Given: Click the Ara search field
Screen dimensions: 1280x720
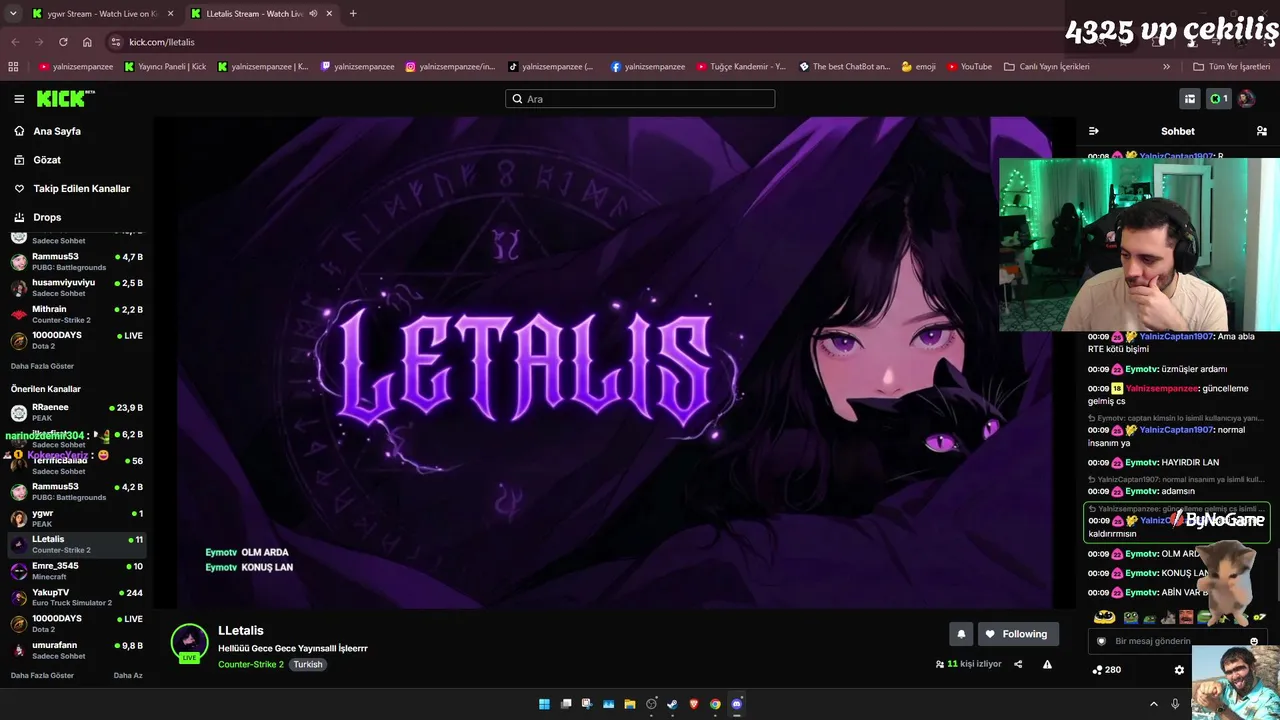Looking at the screenshot, I should (640, 99).
